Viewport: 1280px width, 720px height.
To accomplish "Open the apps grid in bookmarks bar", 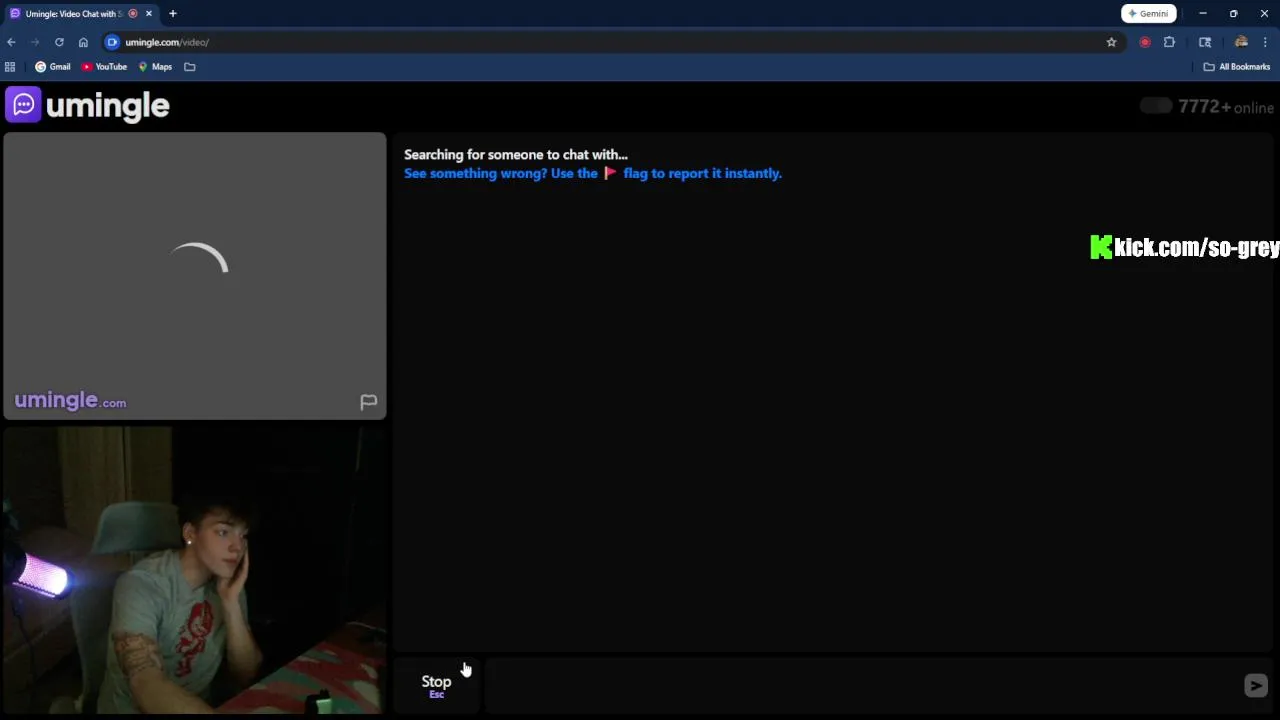I will 10,67.
